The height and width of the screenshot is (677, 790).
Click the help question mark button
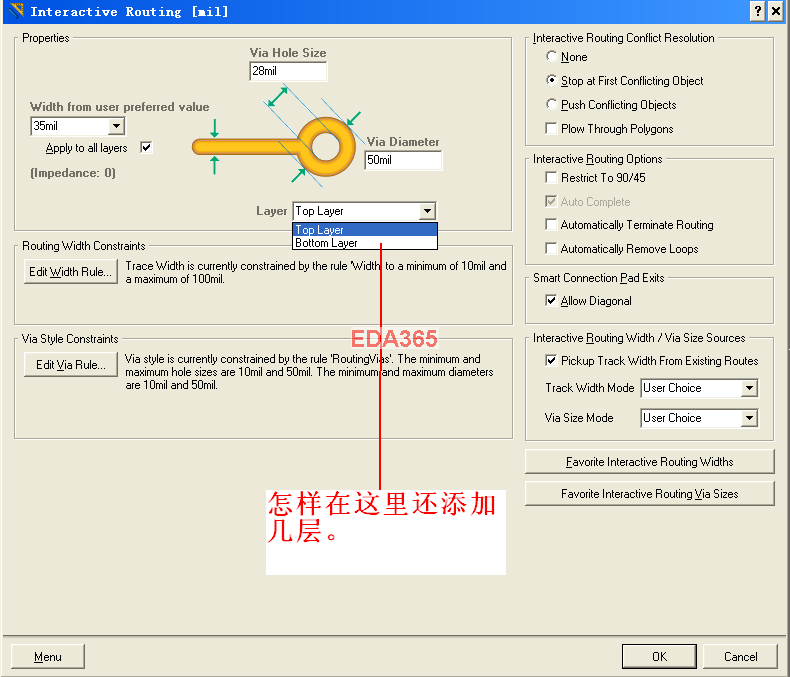(757, 11)
